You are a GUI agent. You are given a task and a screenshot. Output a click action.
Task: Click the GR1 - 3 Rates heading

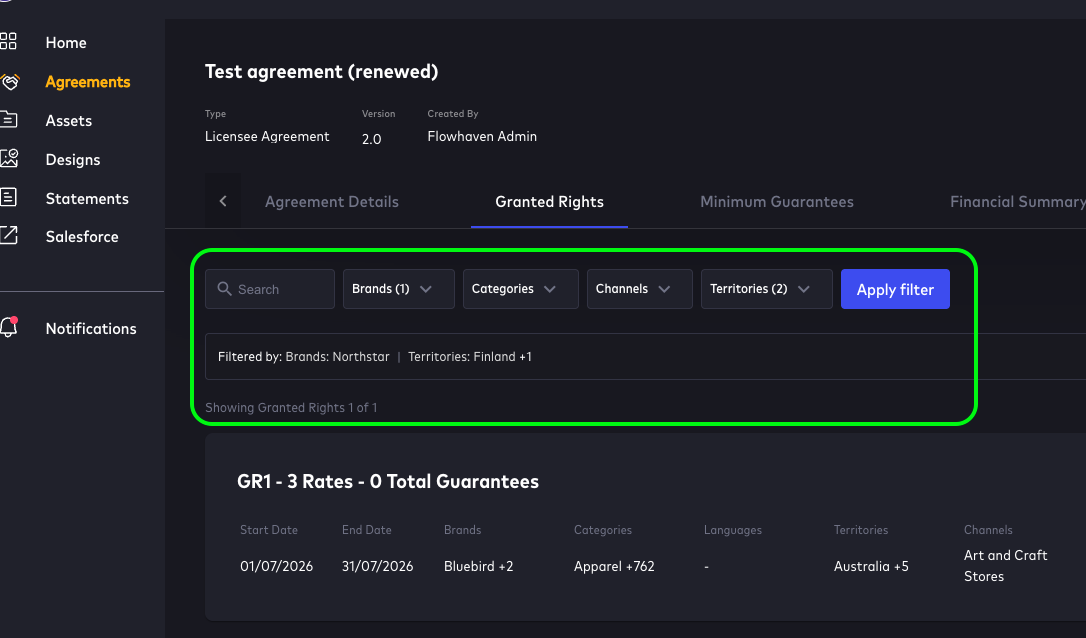388,481
